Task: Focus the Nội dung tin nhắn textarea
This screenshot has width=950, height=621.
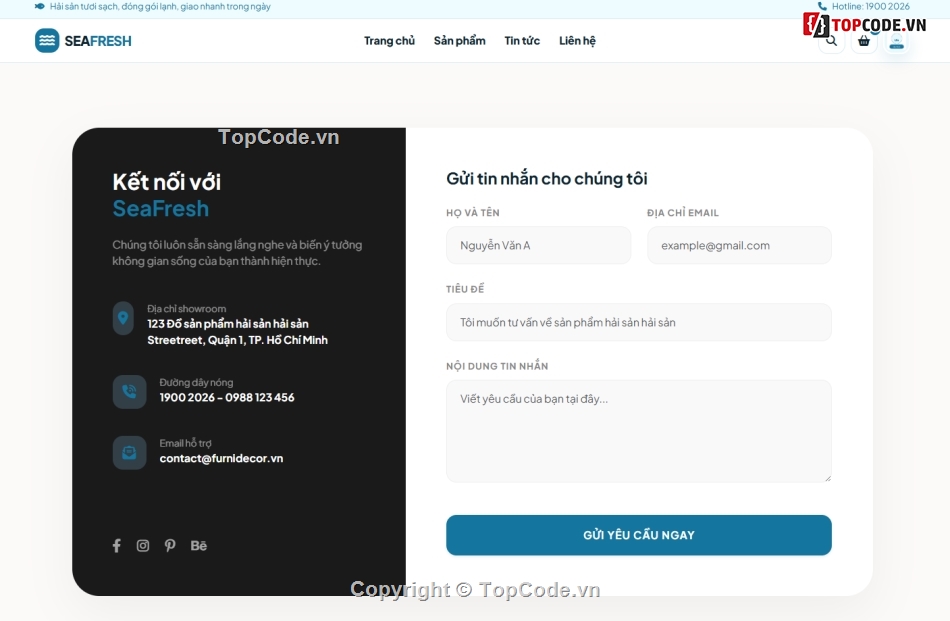Action: (x=639, y=431)
